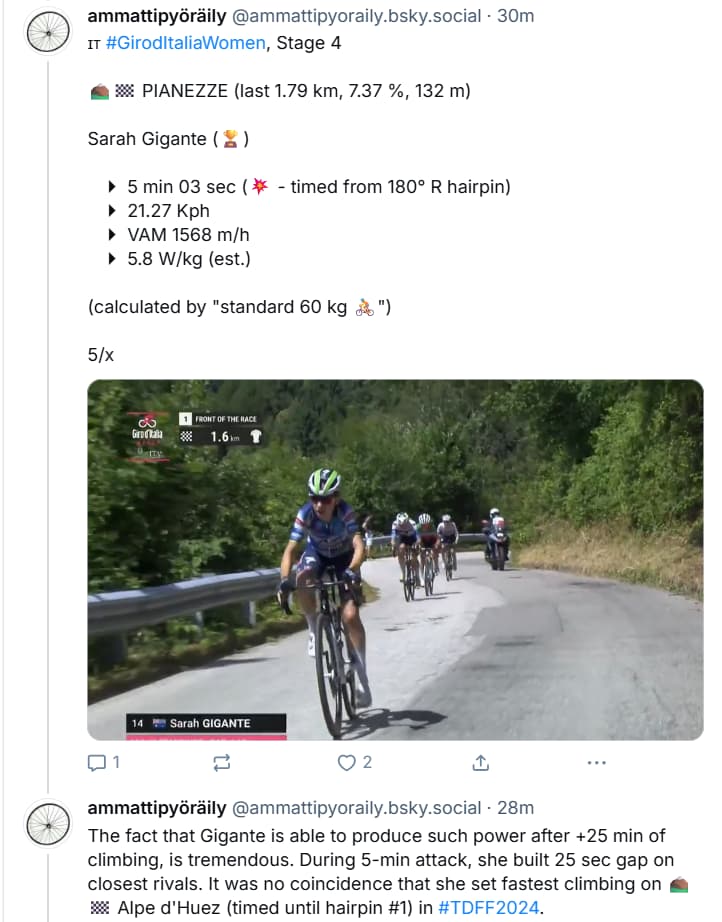Click the 'VAM 1568 m/h' line of text

(x=188, y=235)
